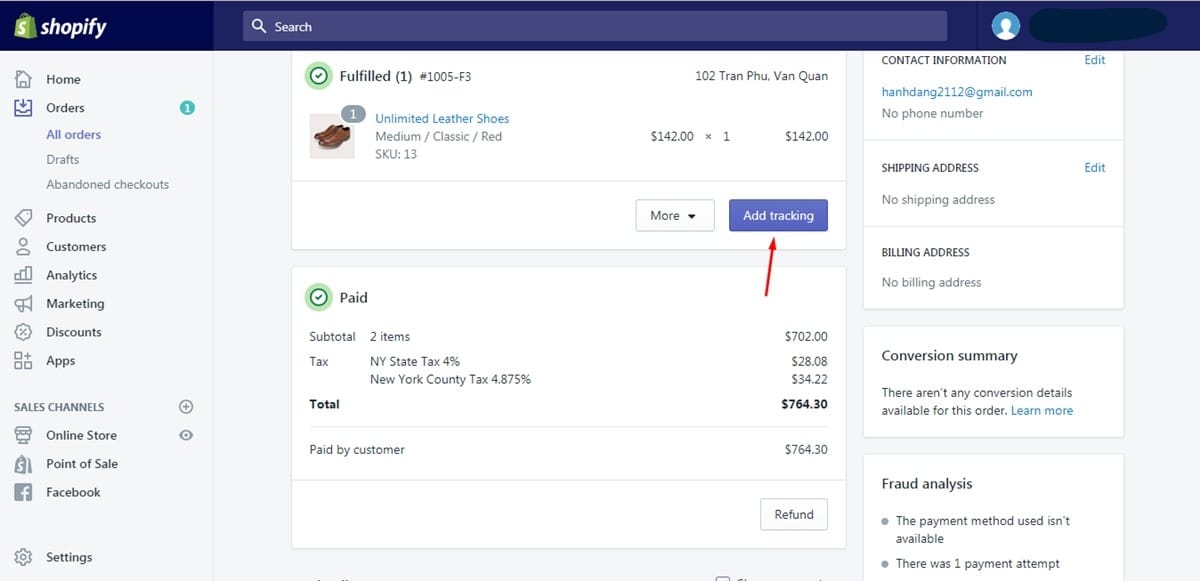Image resolution: width=1200 pixels, height=581 pixels.
Task: Edit the shipping address
Action: [x=1094, y=167]
